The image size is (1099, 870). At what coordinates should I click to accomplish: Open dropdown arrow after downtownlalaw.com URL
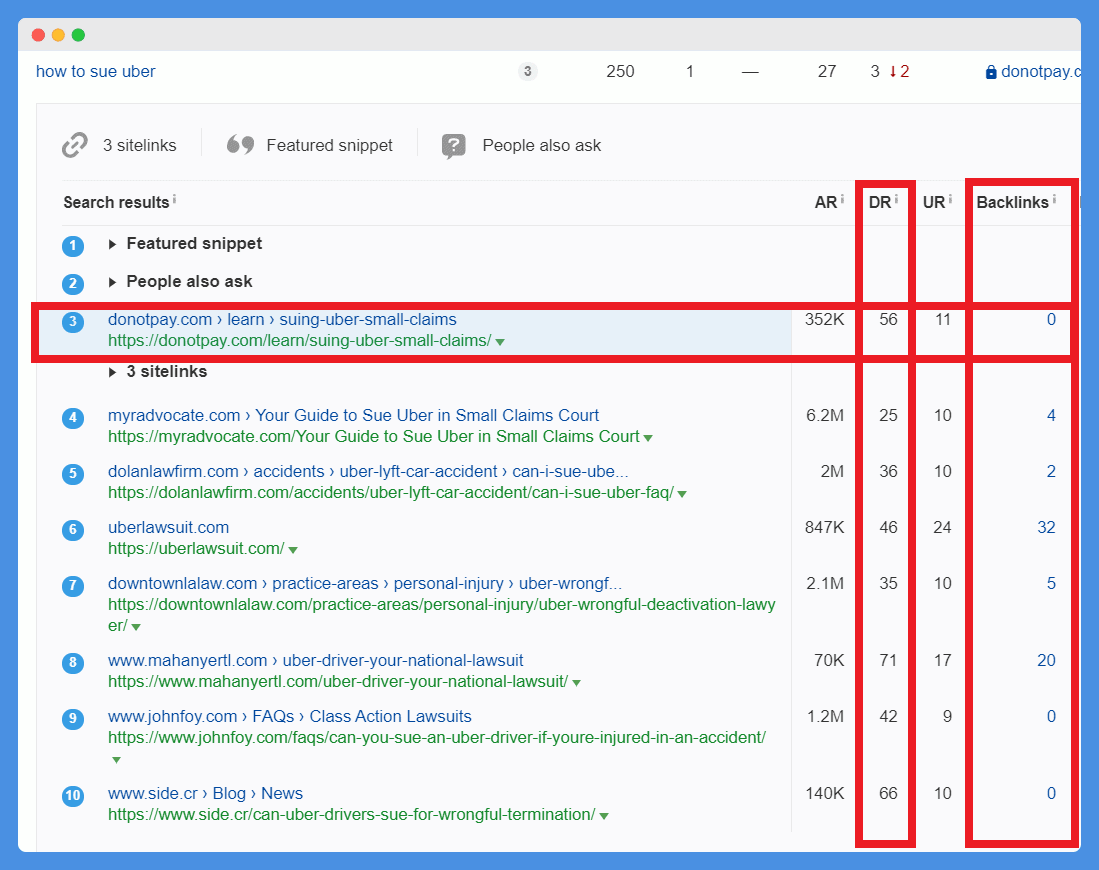[136, 627]
